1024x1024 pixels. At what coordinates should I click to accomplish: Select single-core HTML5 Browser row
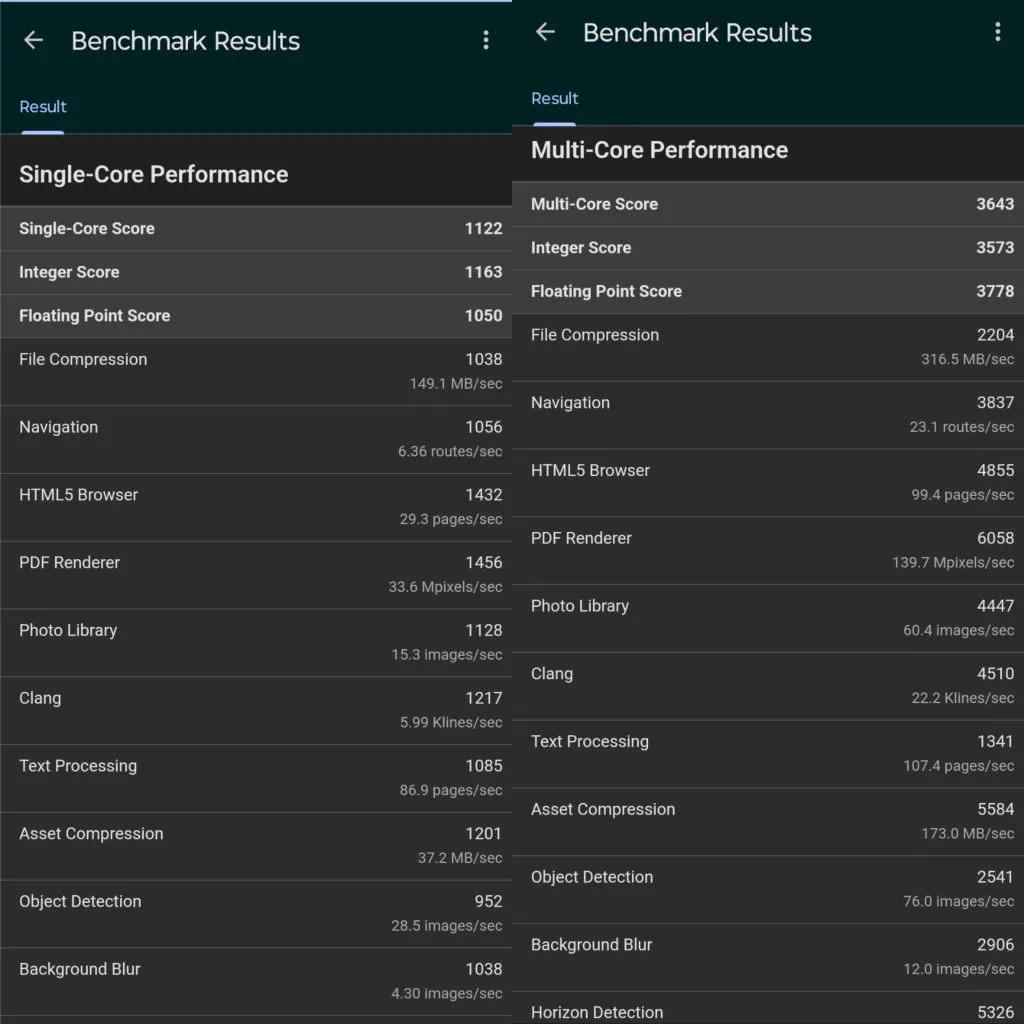pos(256,507)
